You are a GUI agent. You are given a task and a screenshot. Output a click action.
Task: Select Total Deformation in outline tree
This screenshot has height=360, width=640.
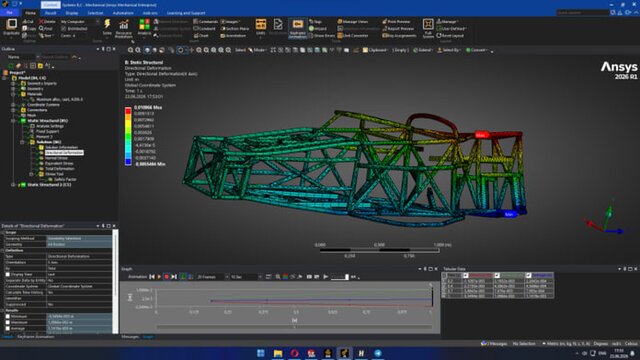click(60, 169)
